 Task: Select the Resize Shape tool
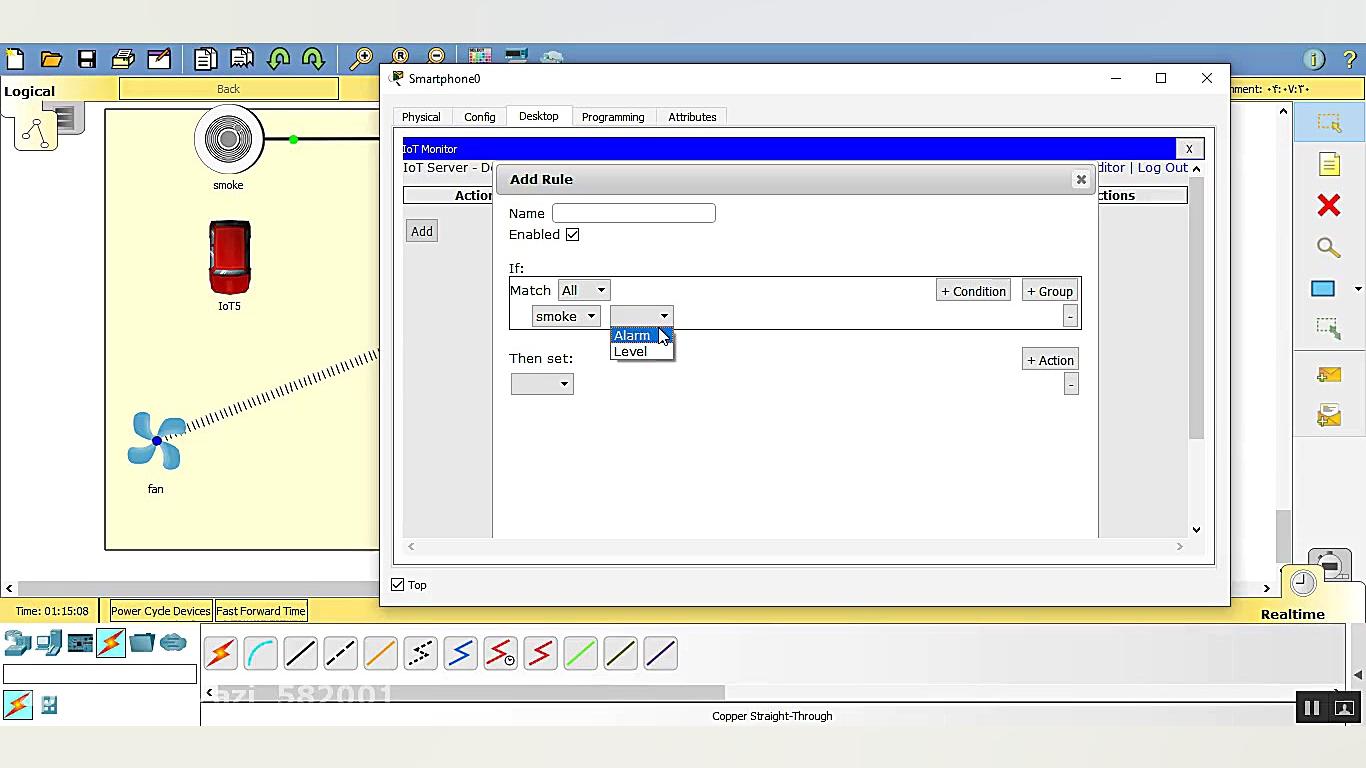point(1329,329)
